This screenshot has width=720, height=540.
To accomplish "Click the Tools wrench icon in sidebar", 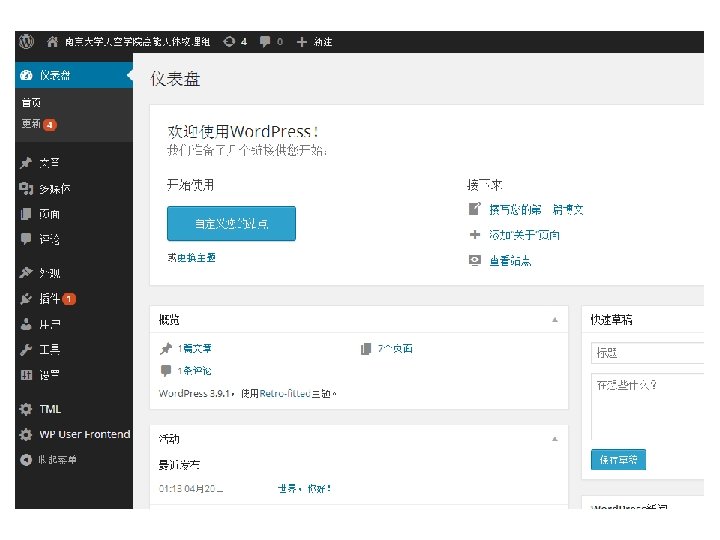I will point(26,349).
